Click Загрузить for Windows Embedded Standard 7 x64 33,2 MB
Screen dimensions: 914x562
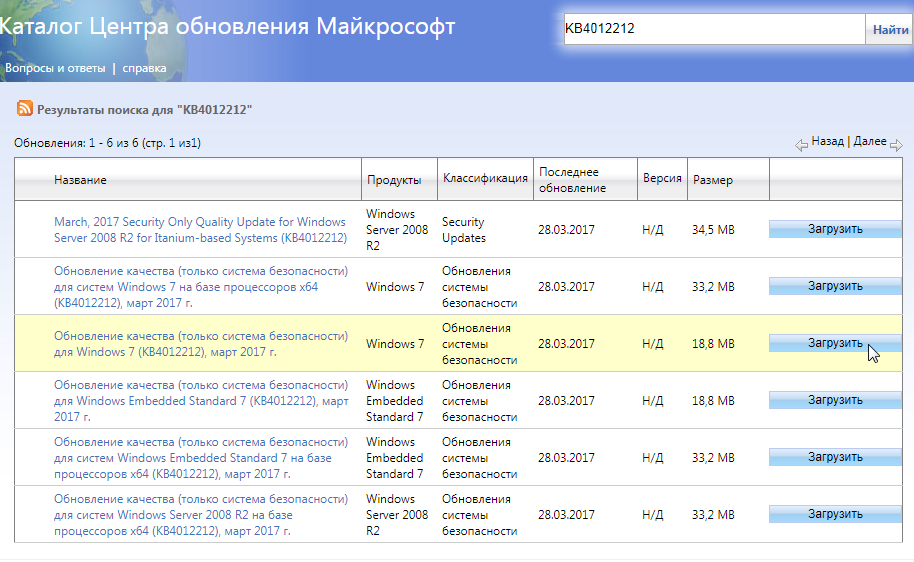pyautogui.click(x=835, y=458)
